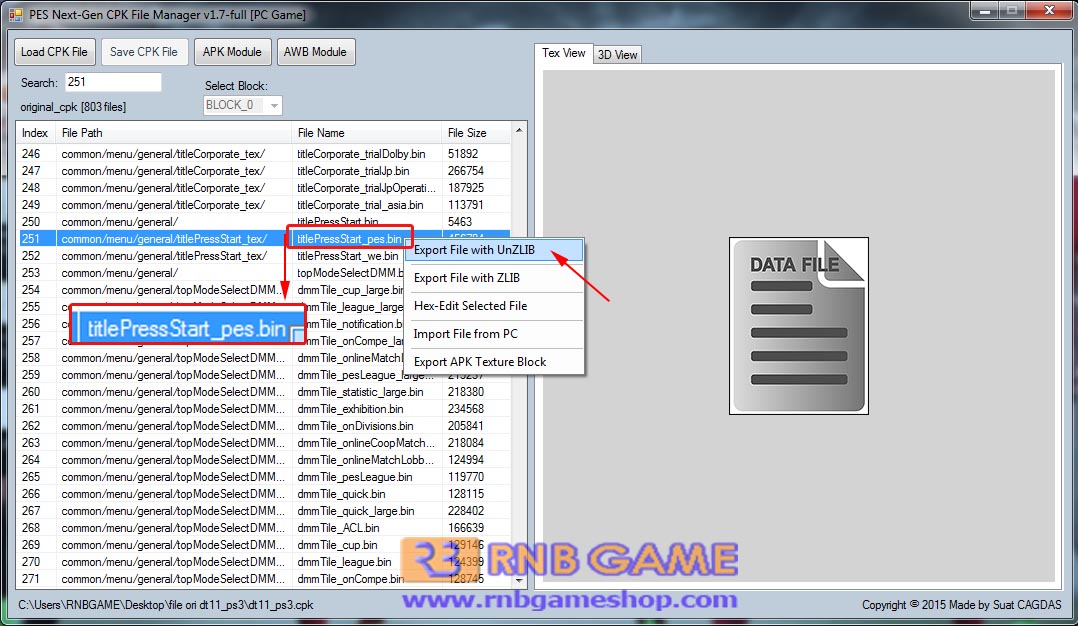Minimize the CPK File Manager window
Image resolution: width=1078 pixels, height=626 pixels.
pyautogui.click(x=984, y=10)
